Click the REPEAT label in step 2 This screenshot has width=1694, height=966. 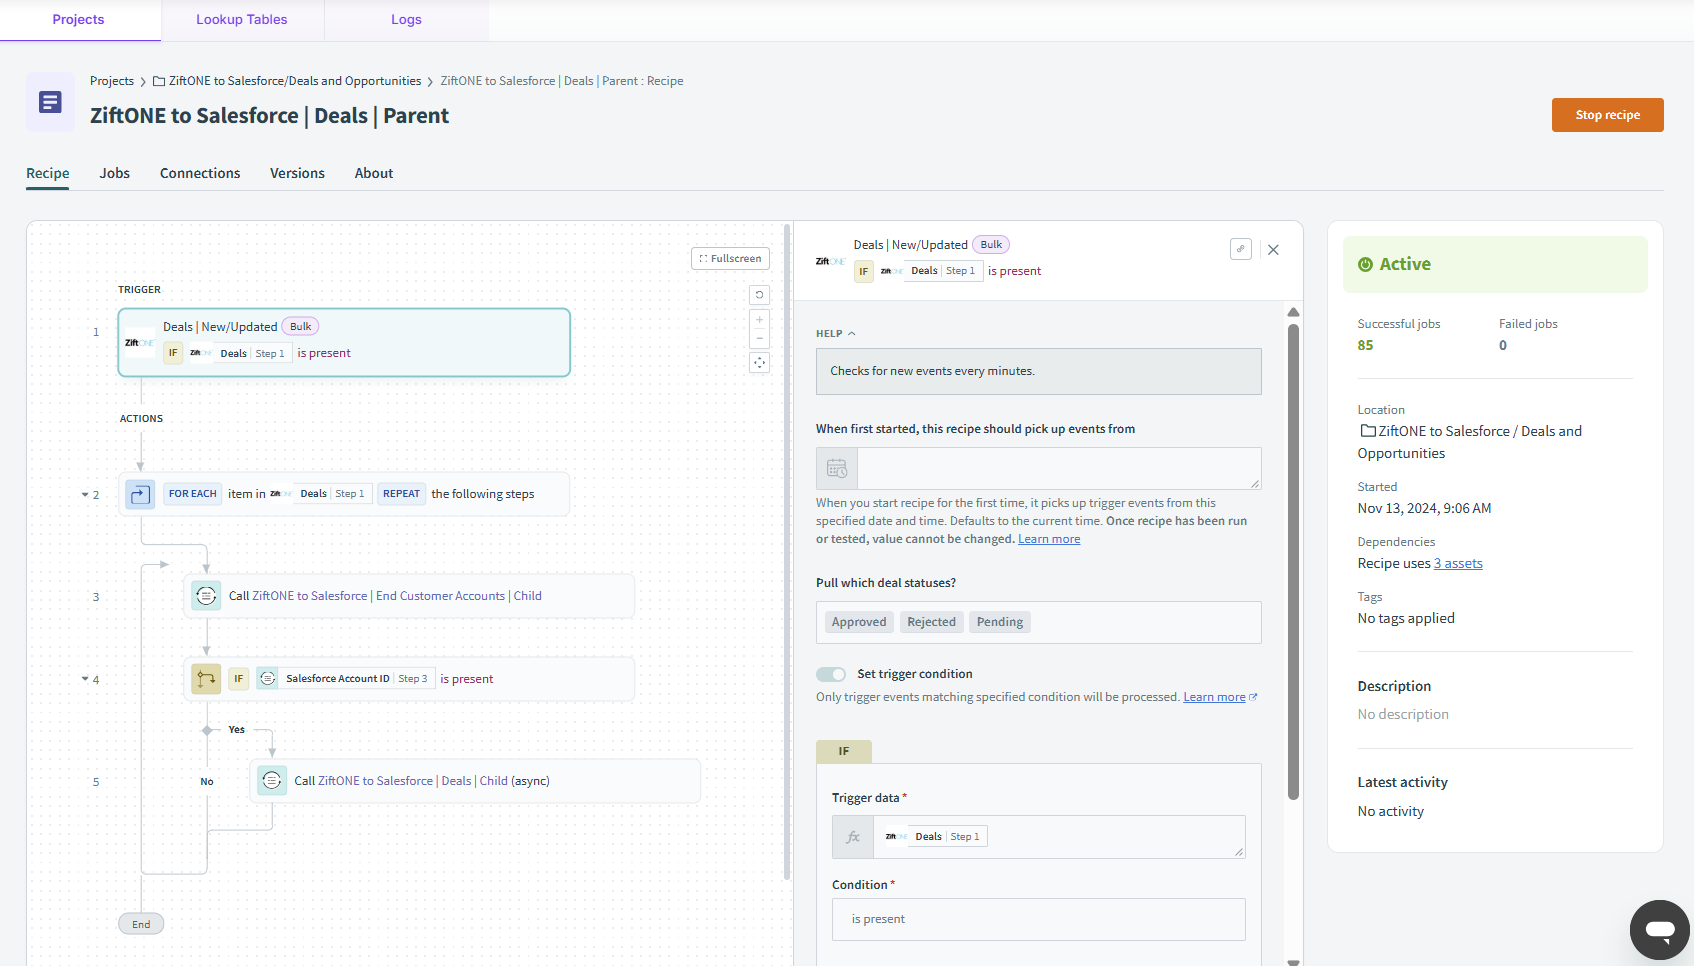click(401, 494)
